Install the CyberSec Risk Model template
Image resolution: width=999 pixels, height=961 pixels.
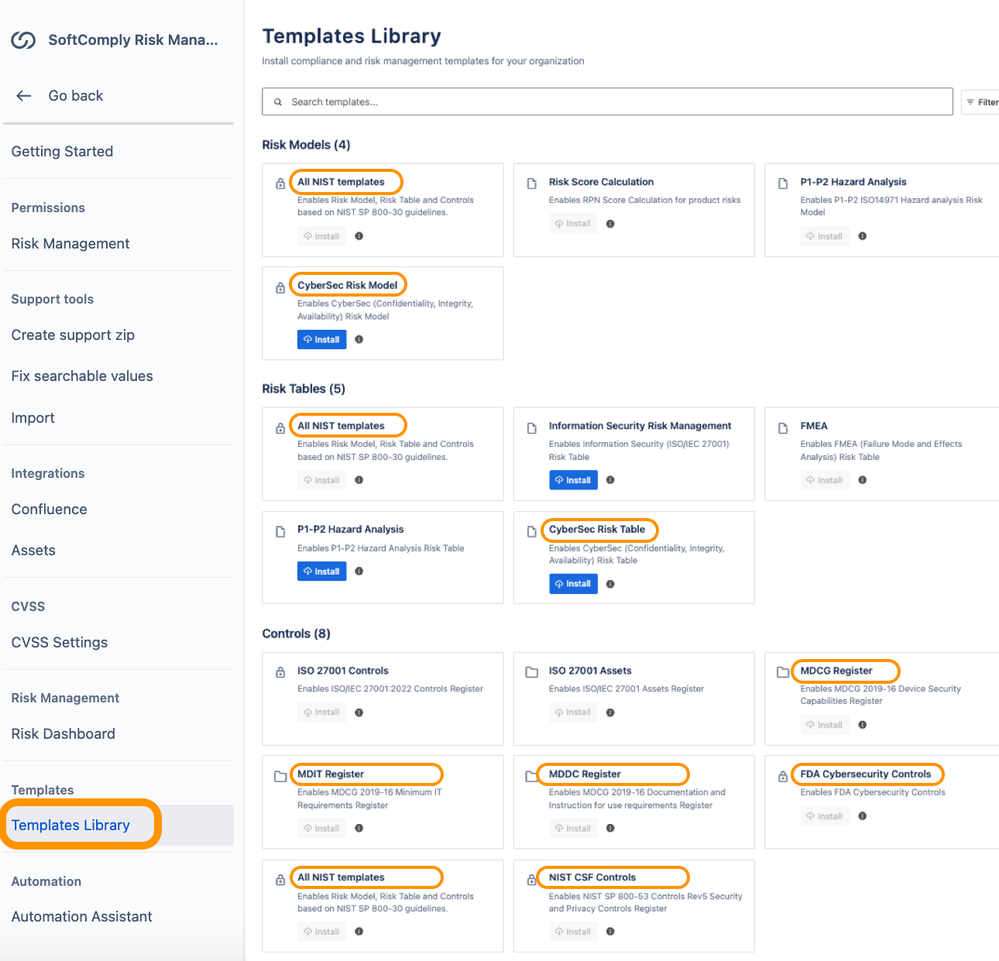pos(321,339)
